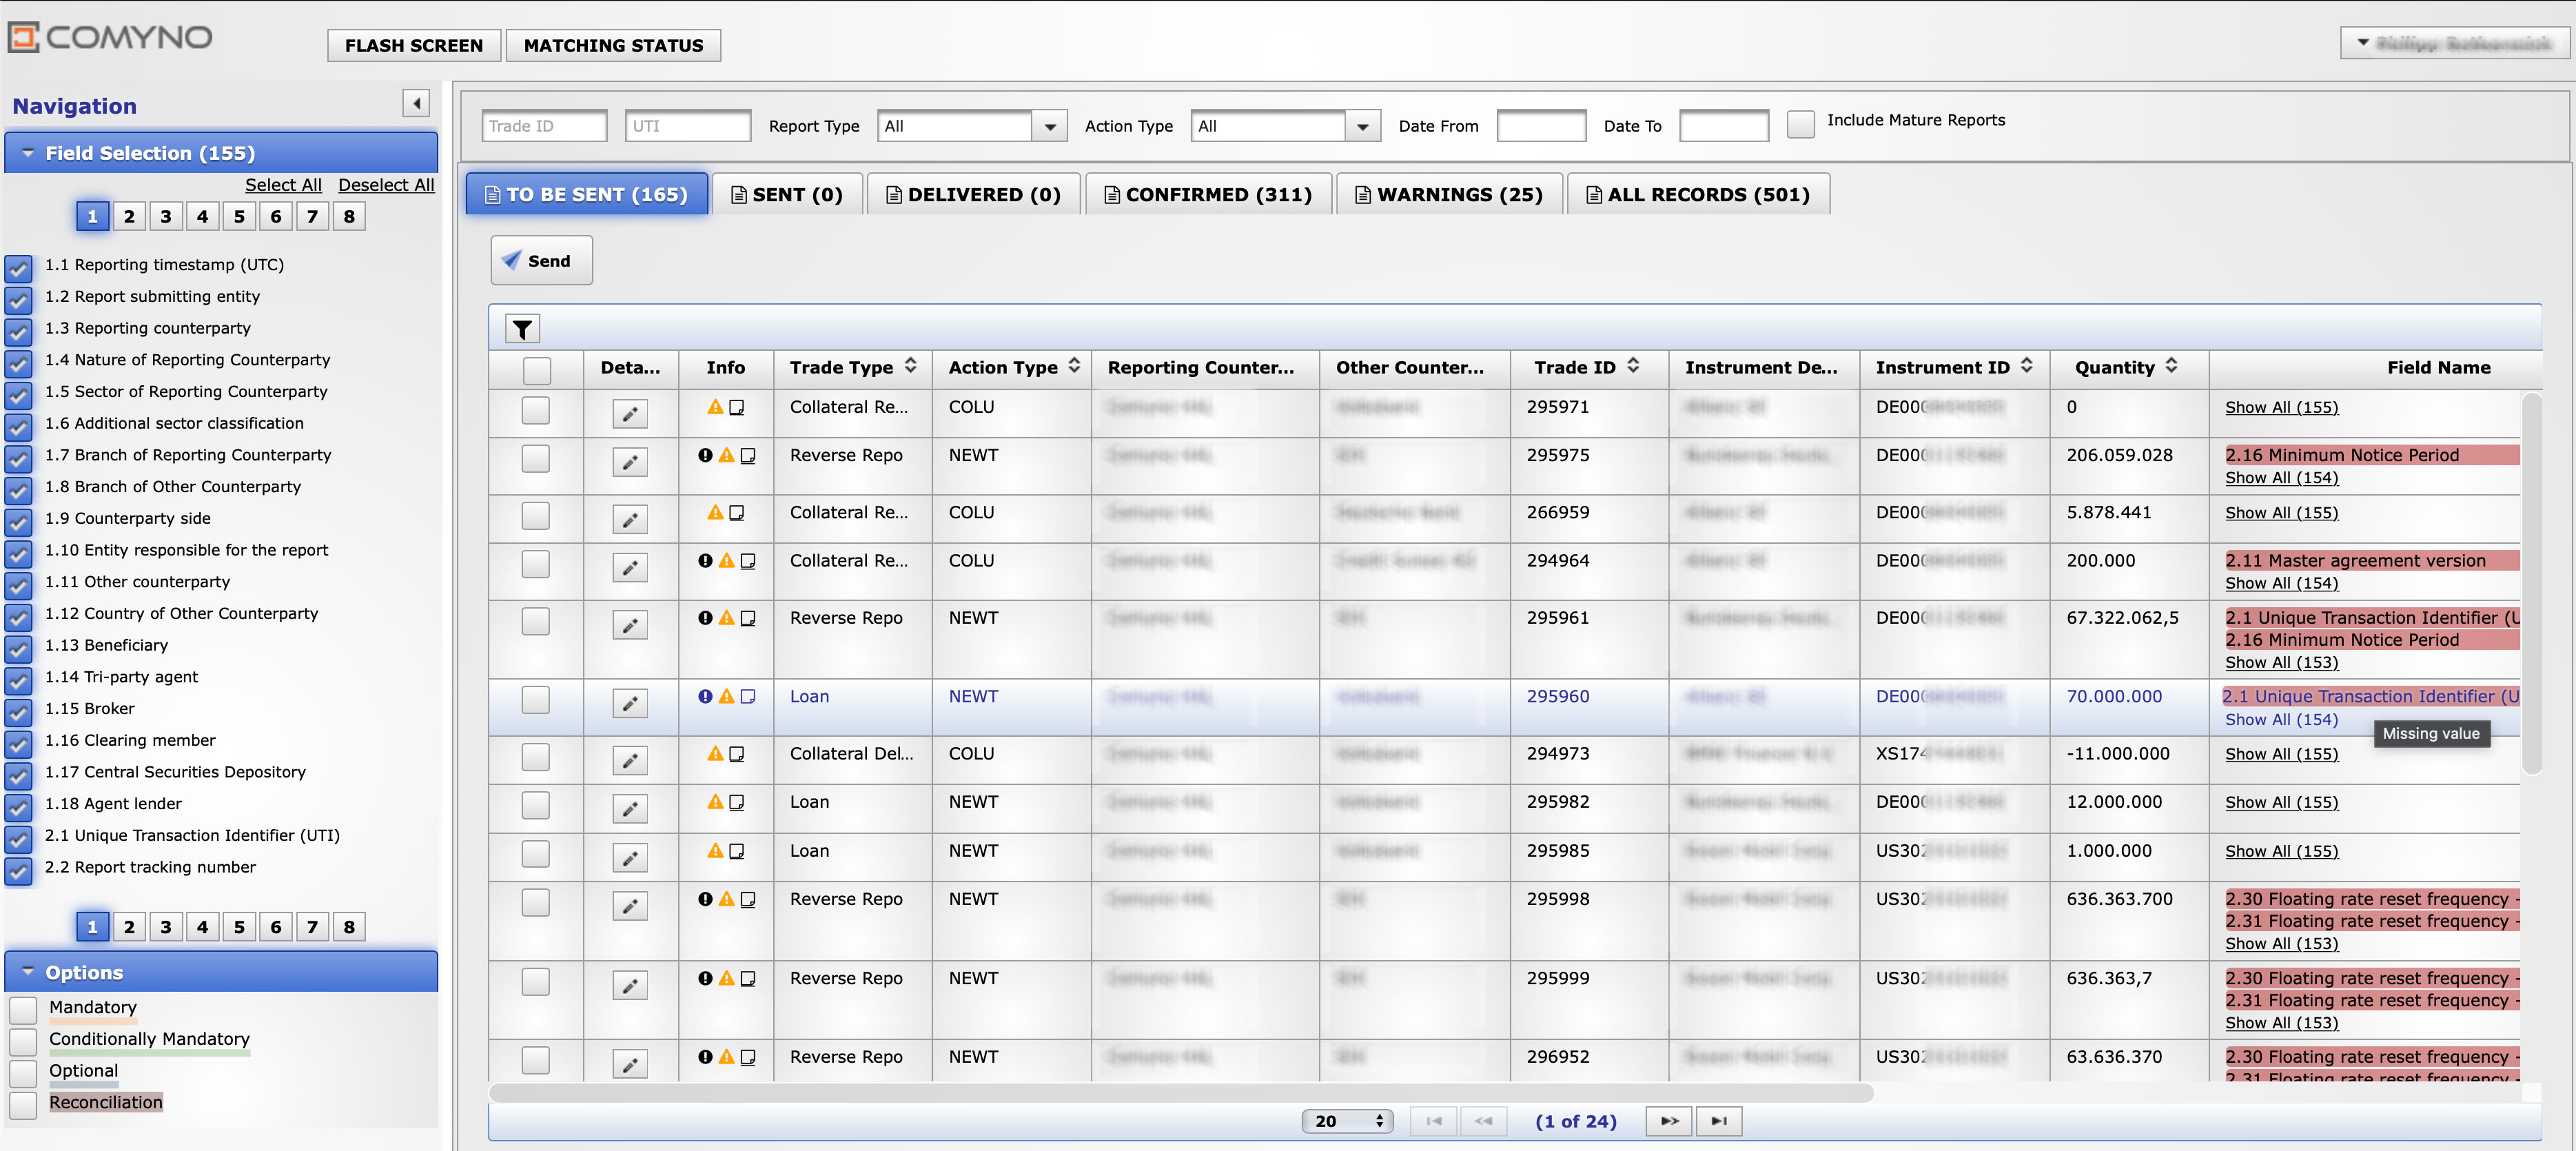Enable the Reconciliation option checkbox
Image resolution: width=2576 pixels, height=1151 pixels.
coord(23,1104)
